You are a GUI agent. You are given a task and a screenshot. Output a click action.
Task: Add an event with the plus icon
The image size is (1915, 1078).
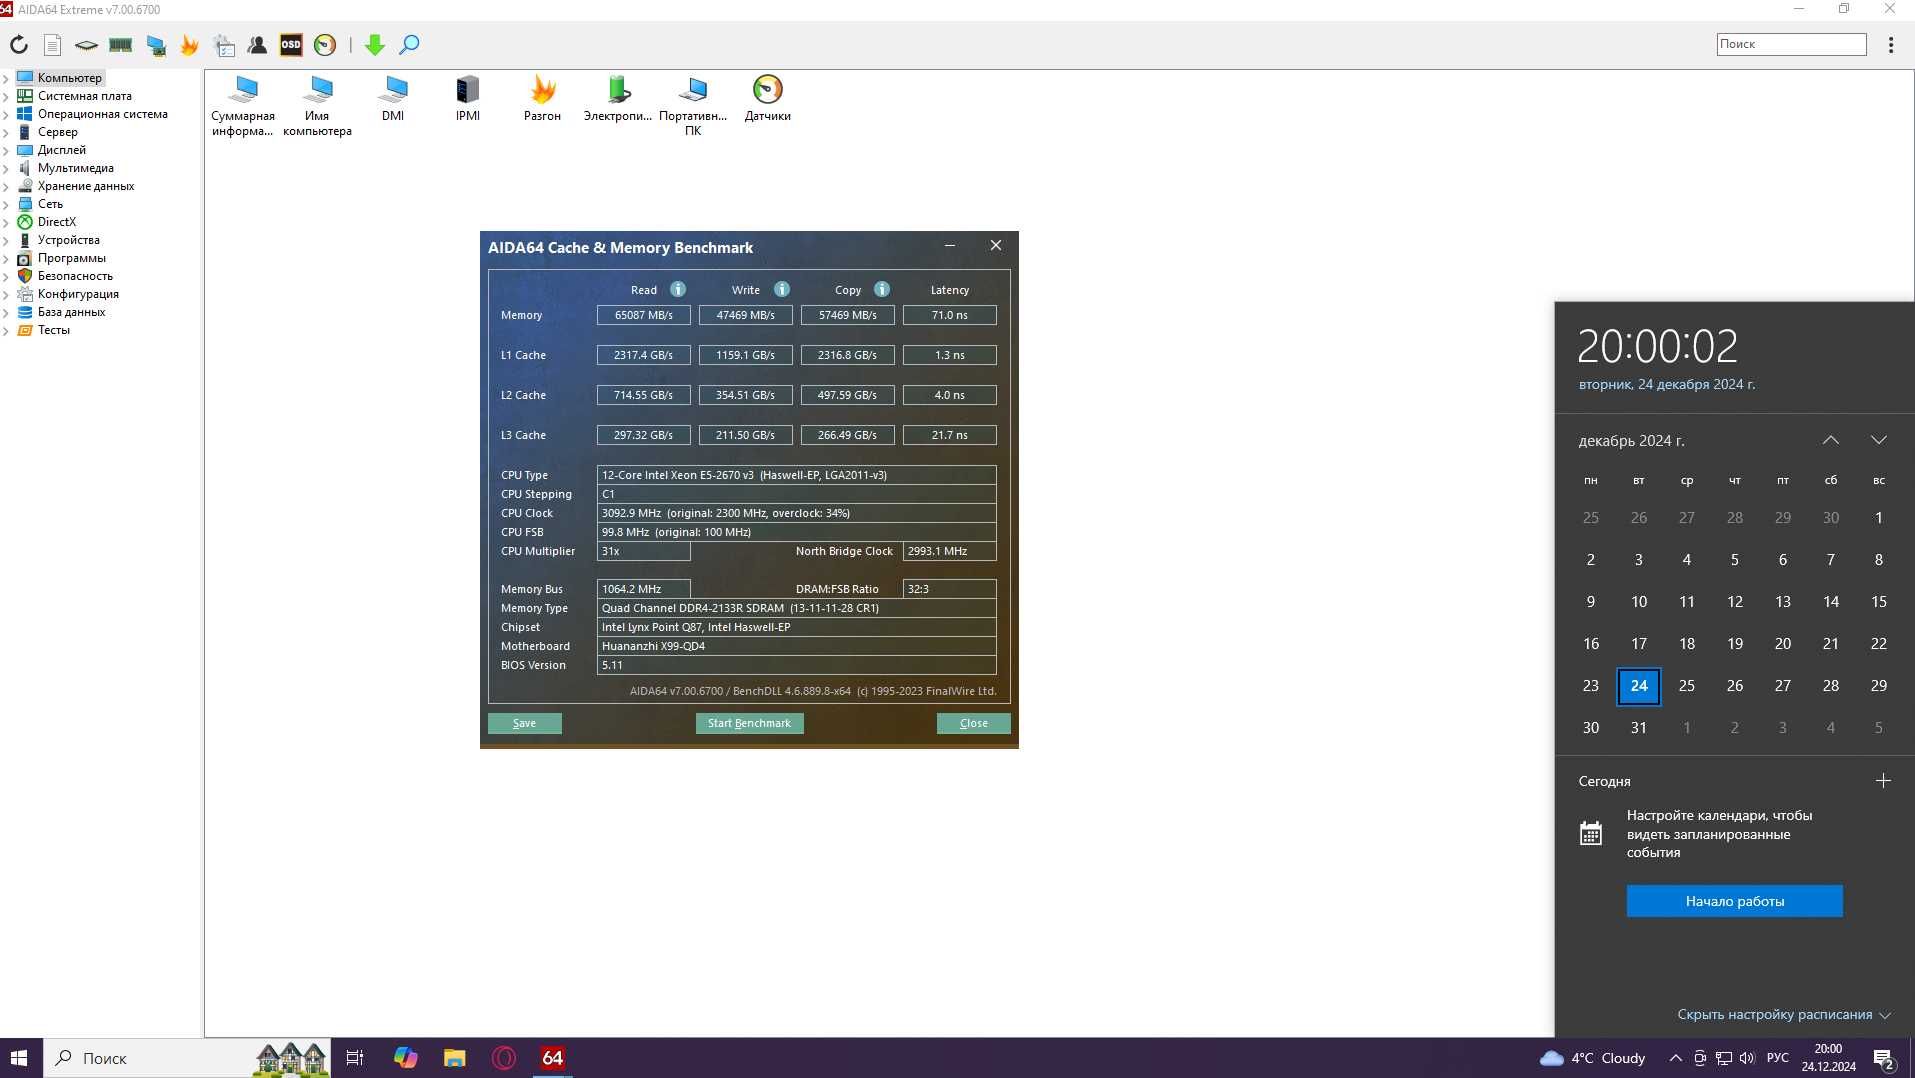tap(1883, 781)
